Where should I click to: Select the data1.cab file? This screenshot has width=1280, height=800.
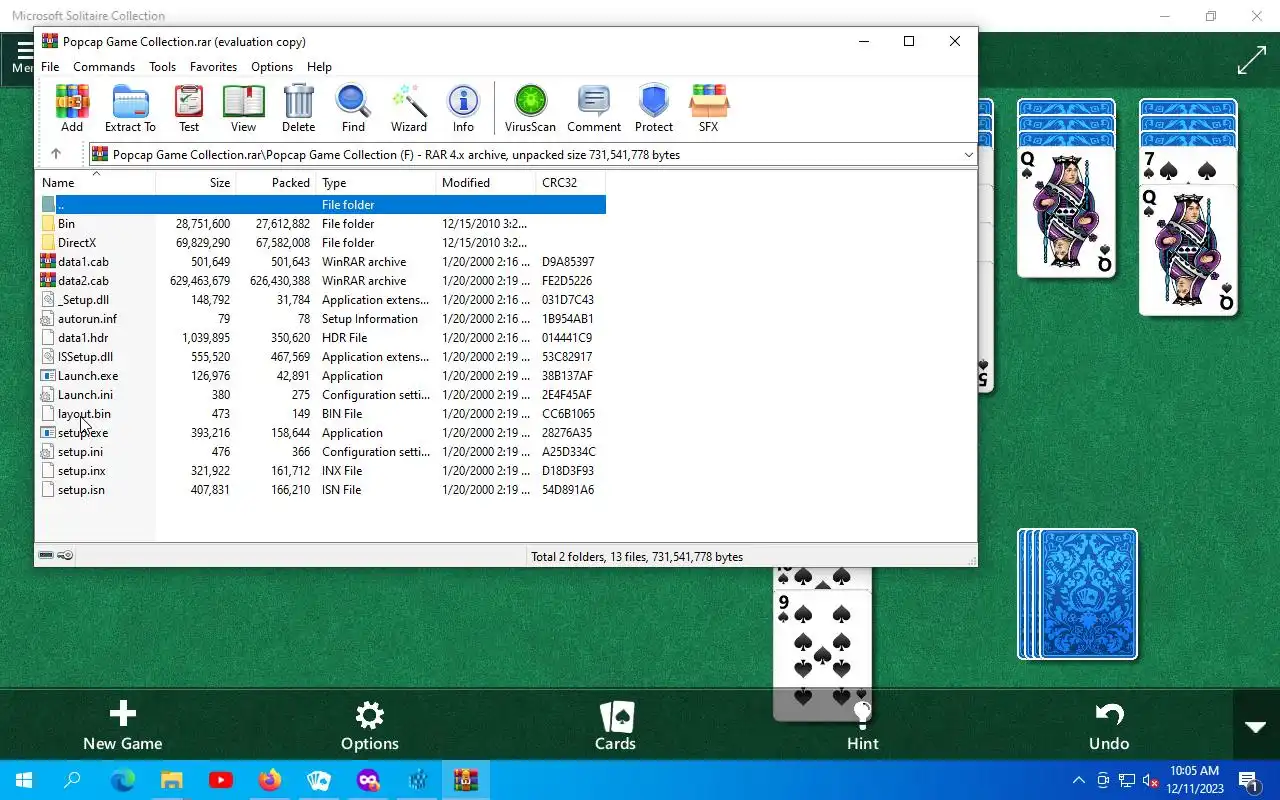pos(321,262)
